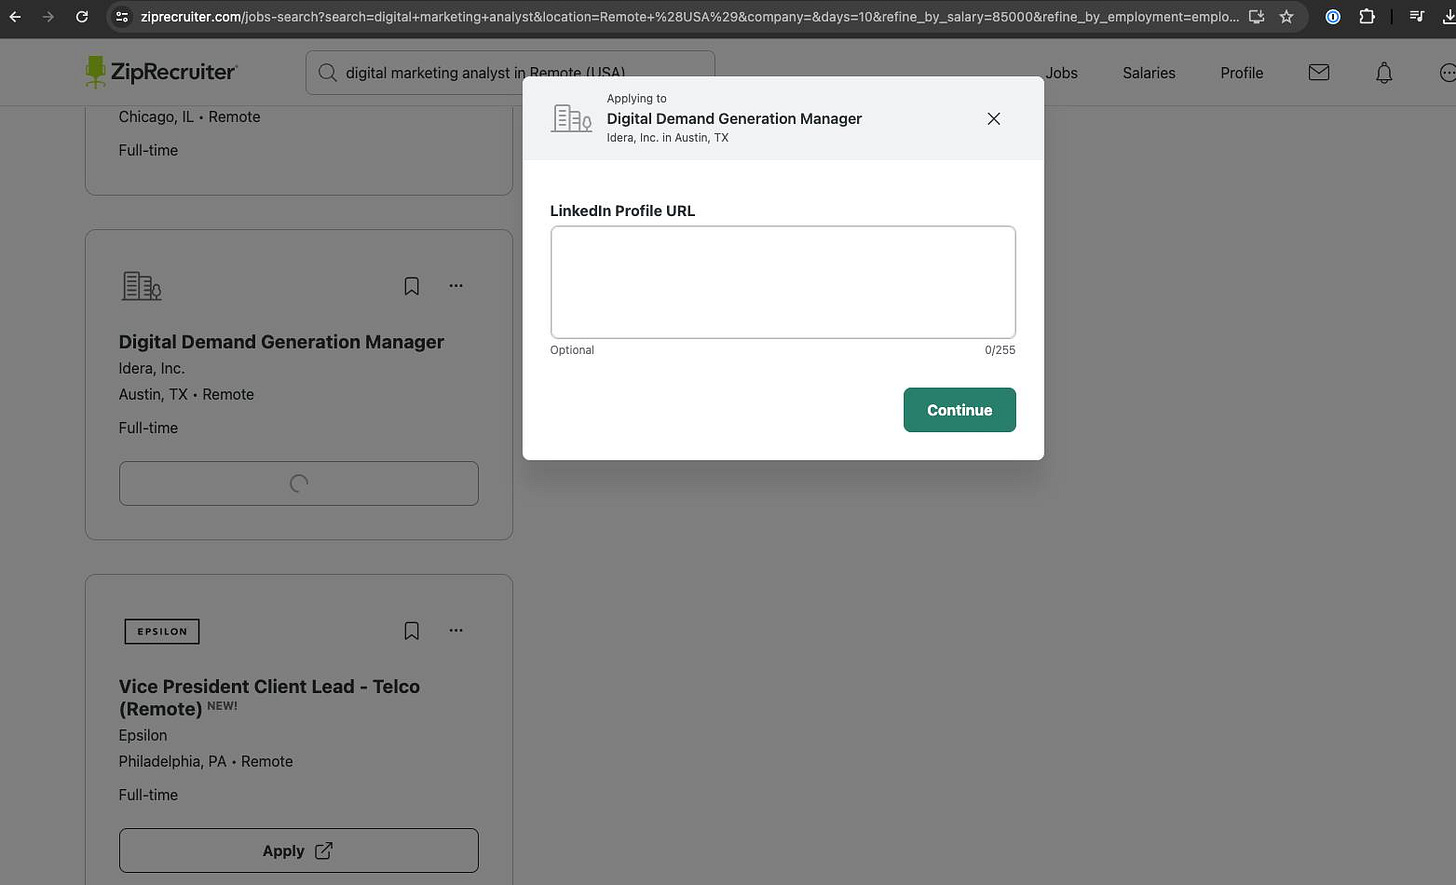This screenshot has height=885, width=1456.
Task: Click the LinkedIn Profile URL text area
Action: (783, 282)
